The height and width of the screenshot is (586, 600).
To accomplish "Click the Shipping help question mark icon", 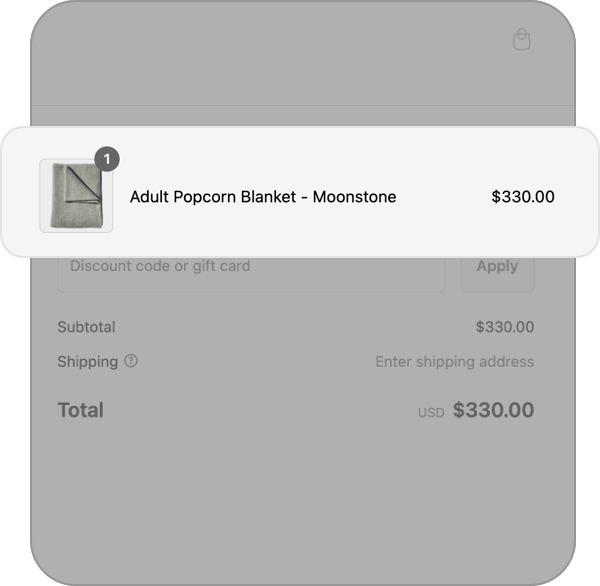I will coord(131,361).
